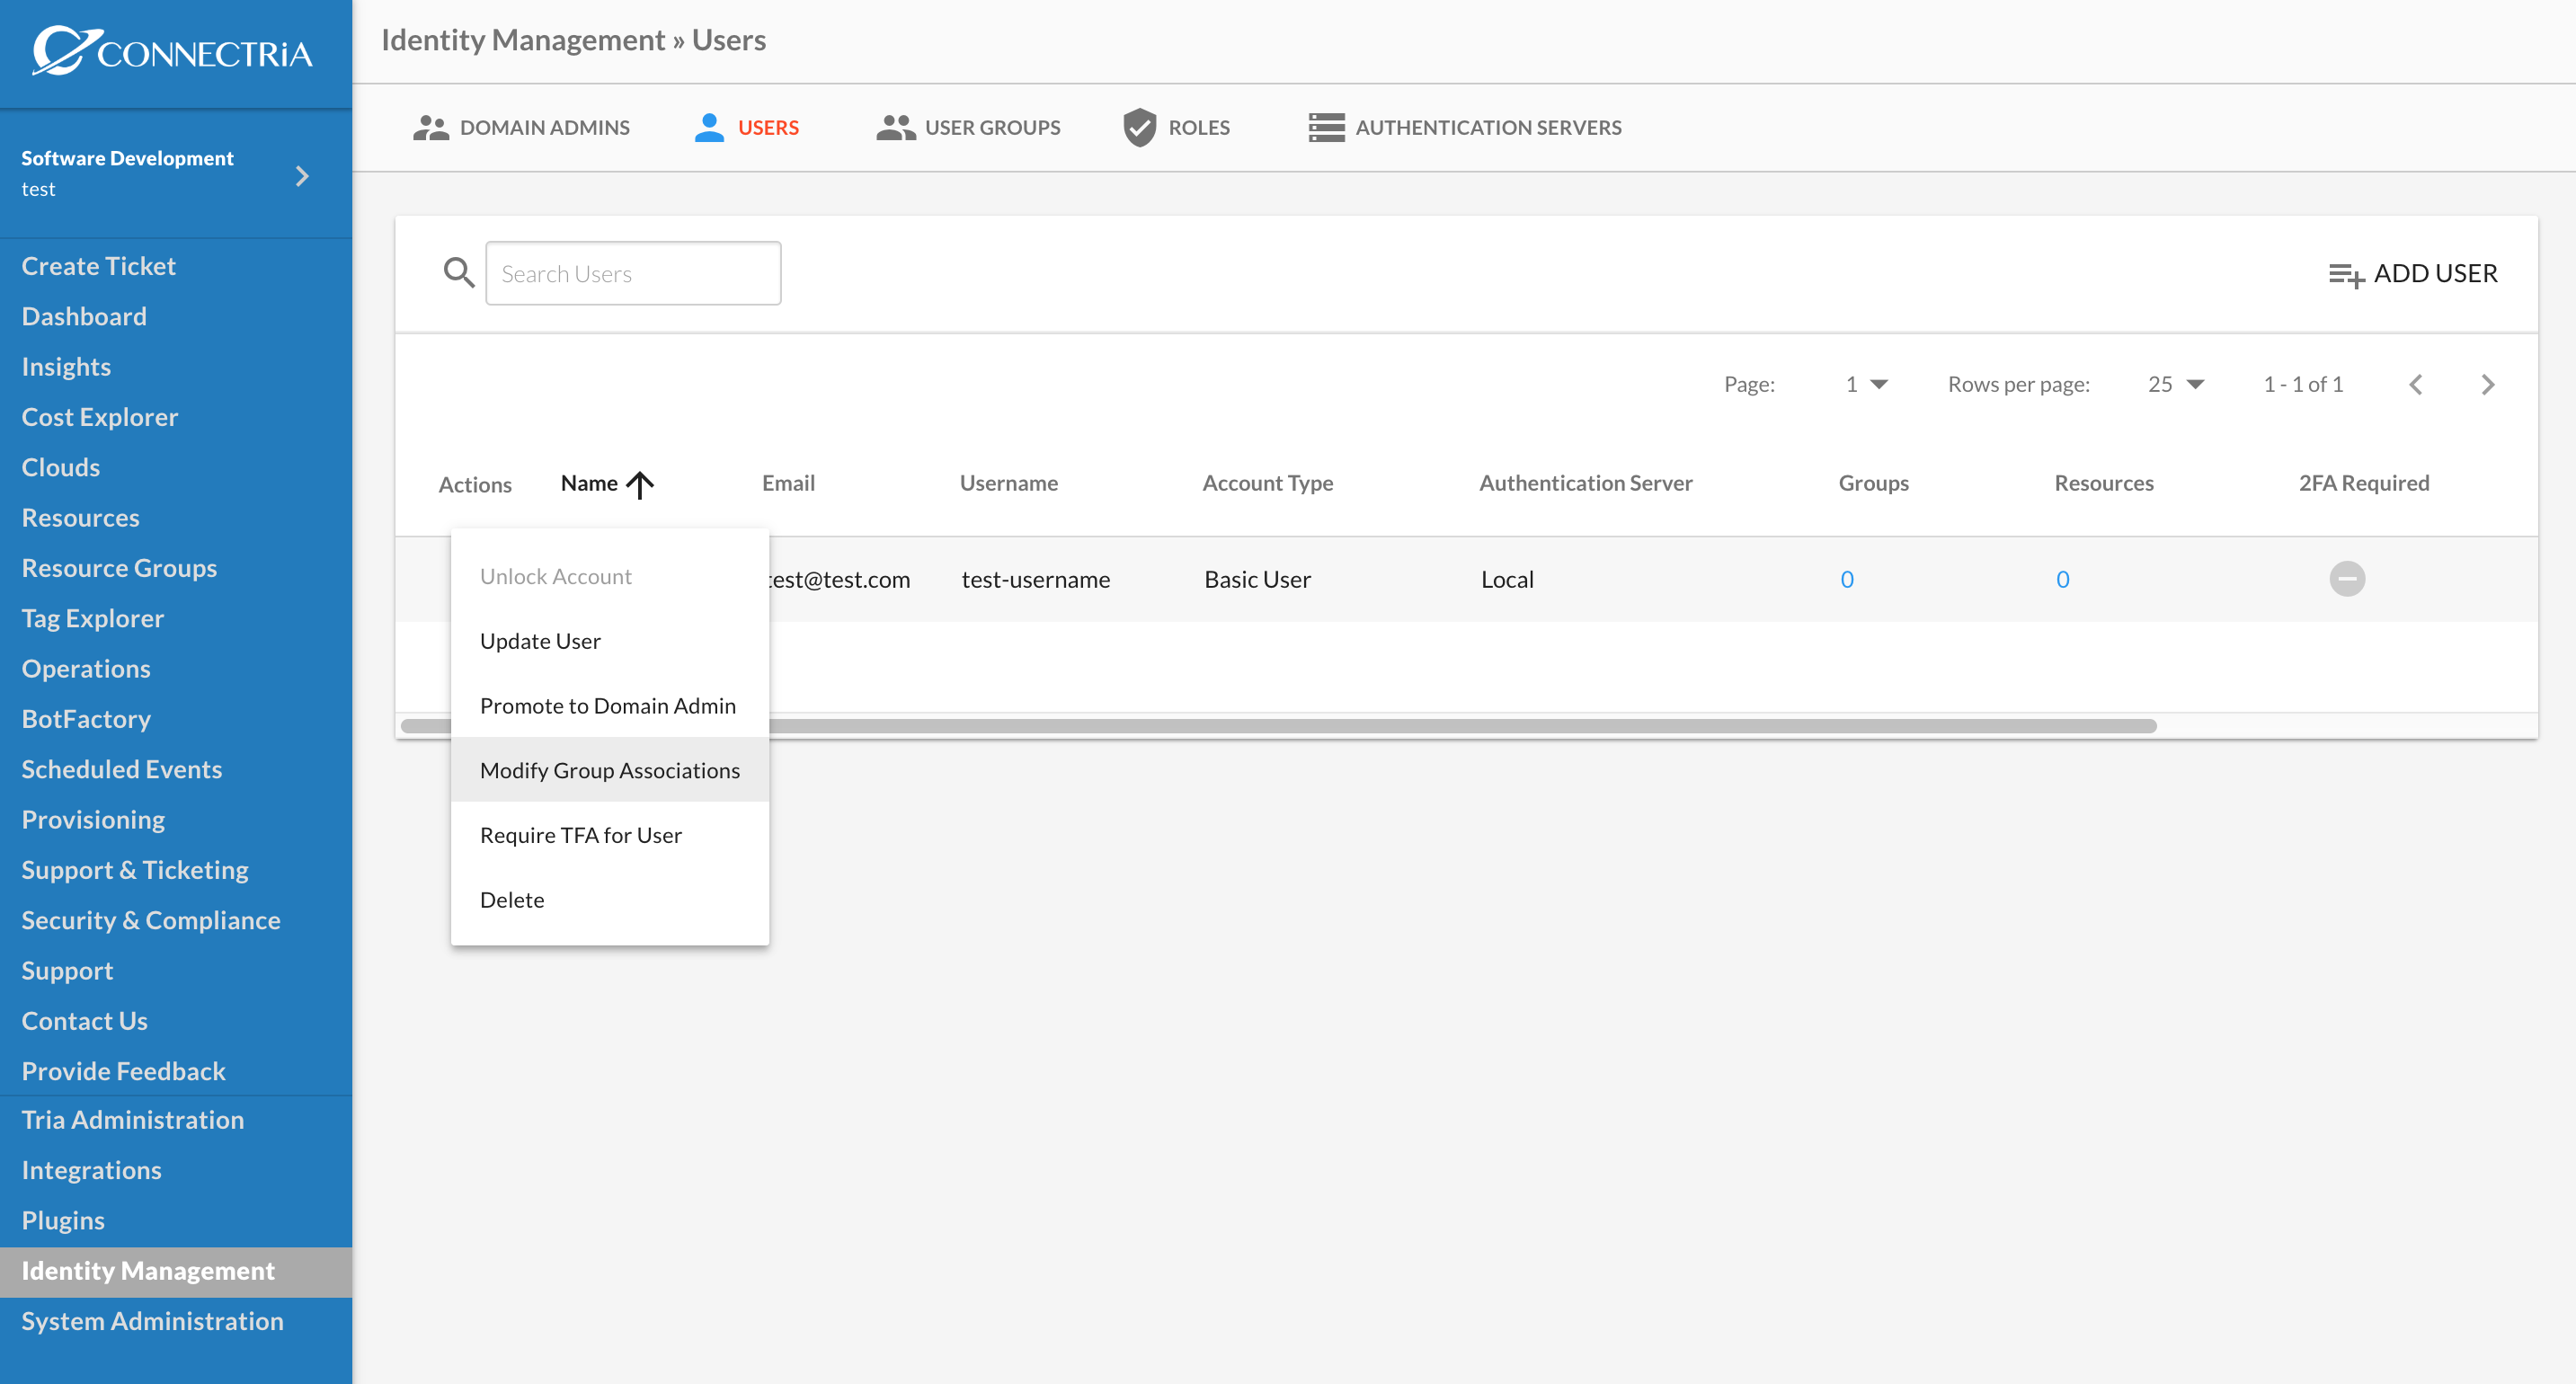This screenshot has height=1384, width=2576.
Task: Open the Page number dropdown
Action: coord(1866,384)
